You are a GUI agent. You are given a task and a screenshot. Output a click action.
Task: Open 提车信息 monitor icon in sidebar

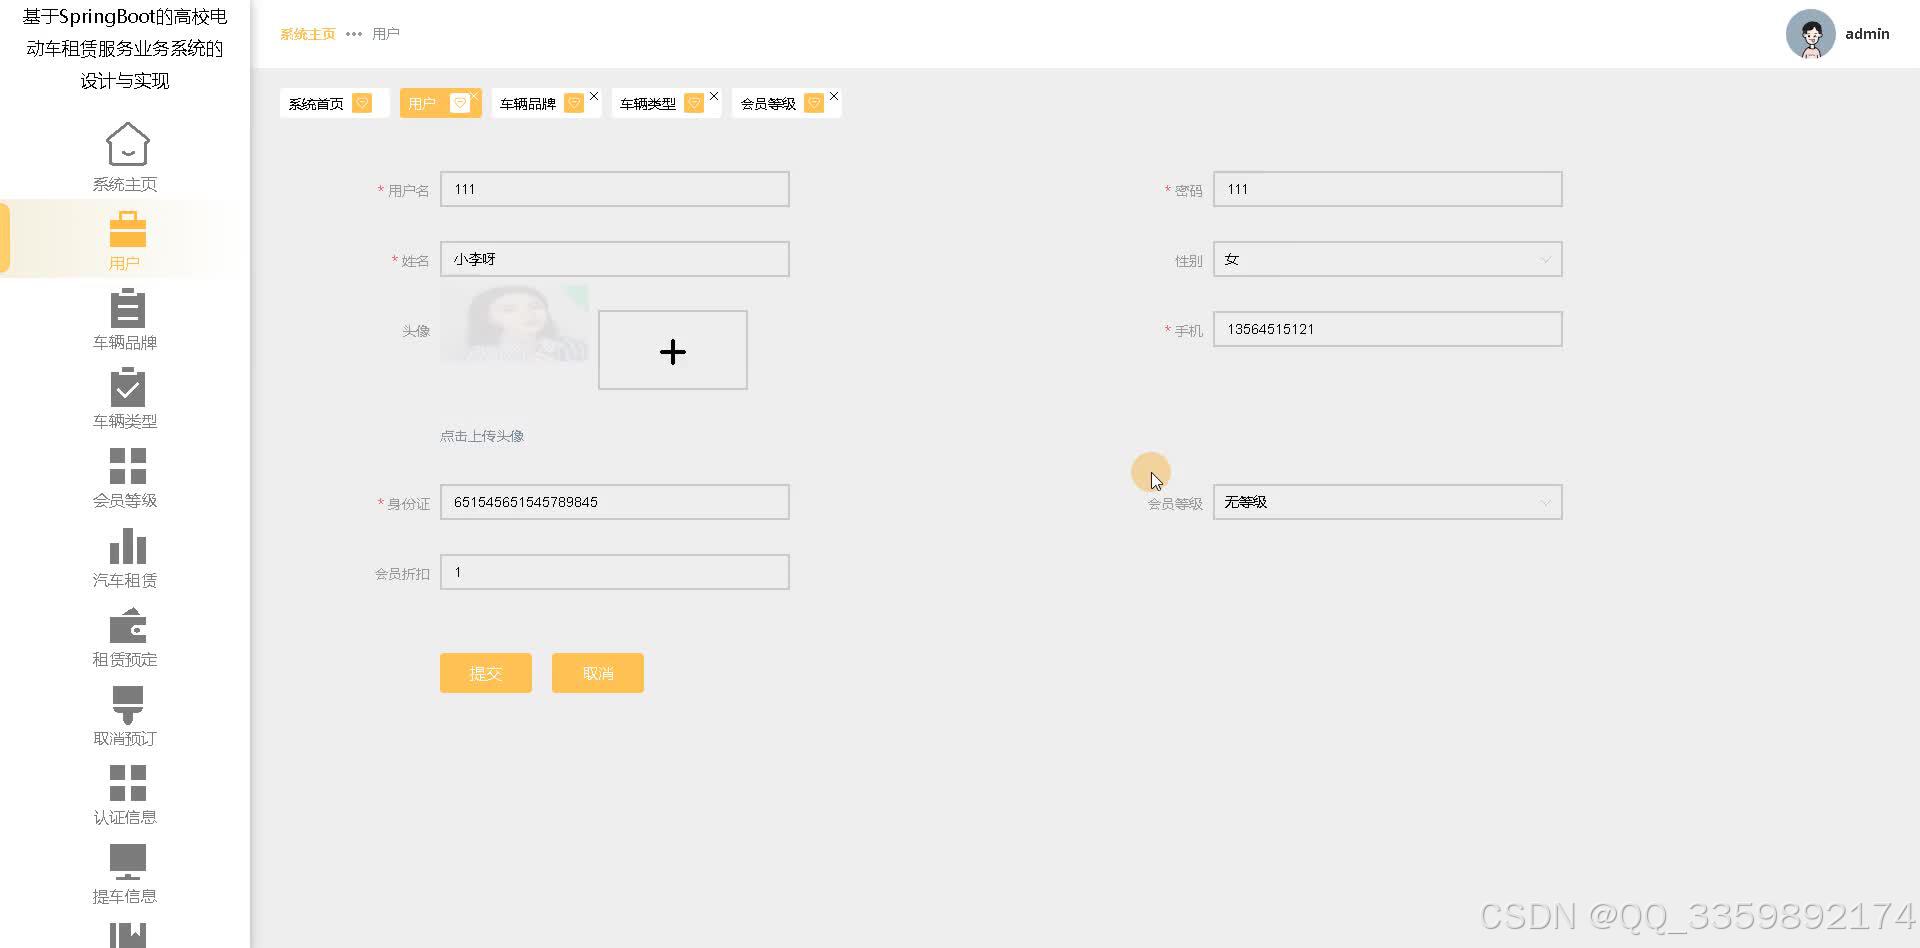coord(127,862)
